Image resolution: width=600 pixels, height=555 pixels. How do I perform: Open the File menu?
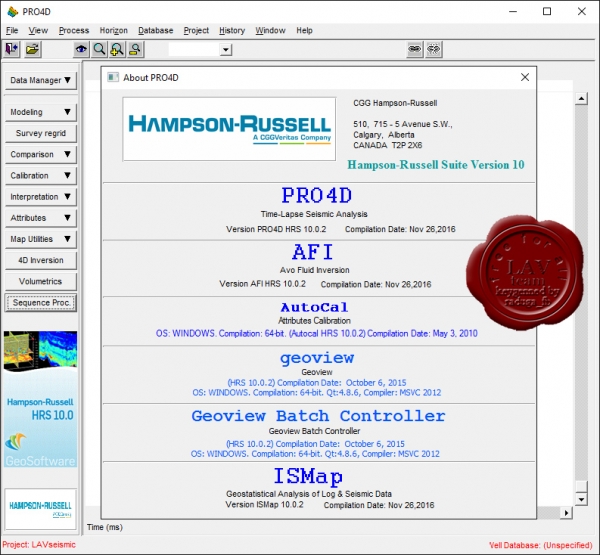(x=12, y=31)
